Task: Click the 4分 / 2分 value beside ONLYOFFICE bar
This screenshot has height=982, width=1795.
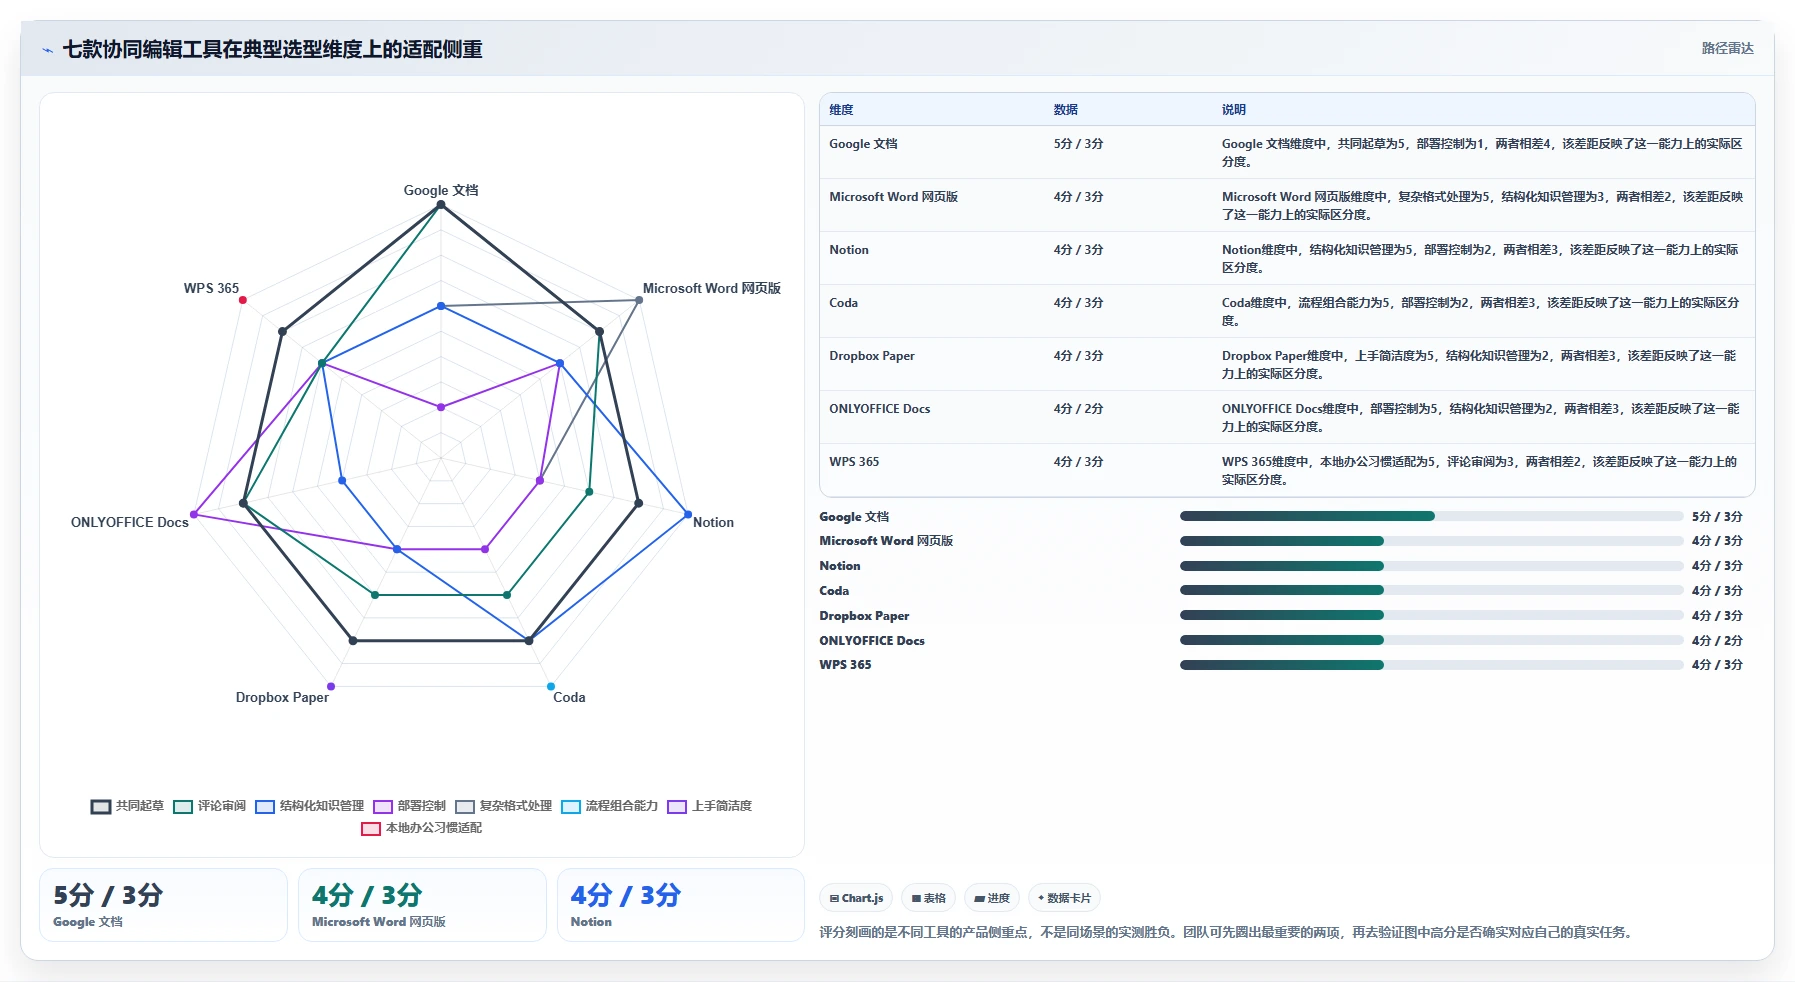Action: pos(1717,640)
